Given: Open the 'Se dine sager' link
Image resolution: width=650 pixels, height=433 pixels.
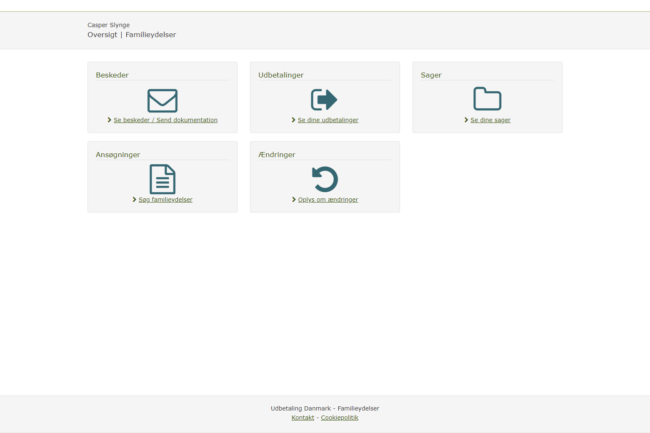Looking at the screenshot, I should click(x=490, y=120).
